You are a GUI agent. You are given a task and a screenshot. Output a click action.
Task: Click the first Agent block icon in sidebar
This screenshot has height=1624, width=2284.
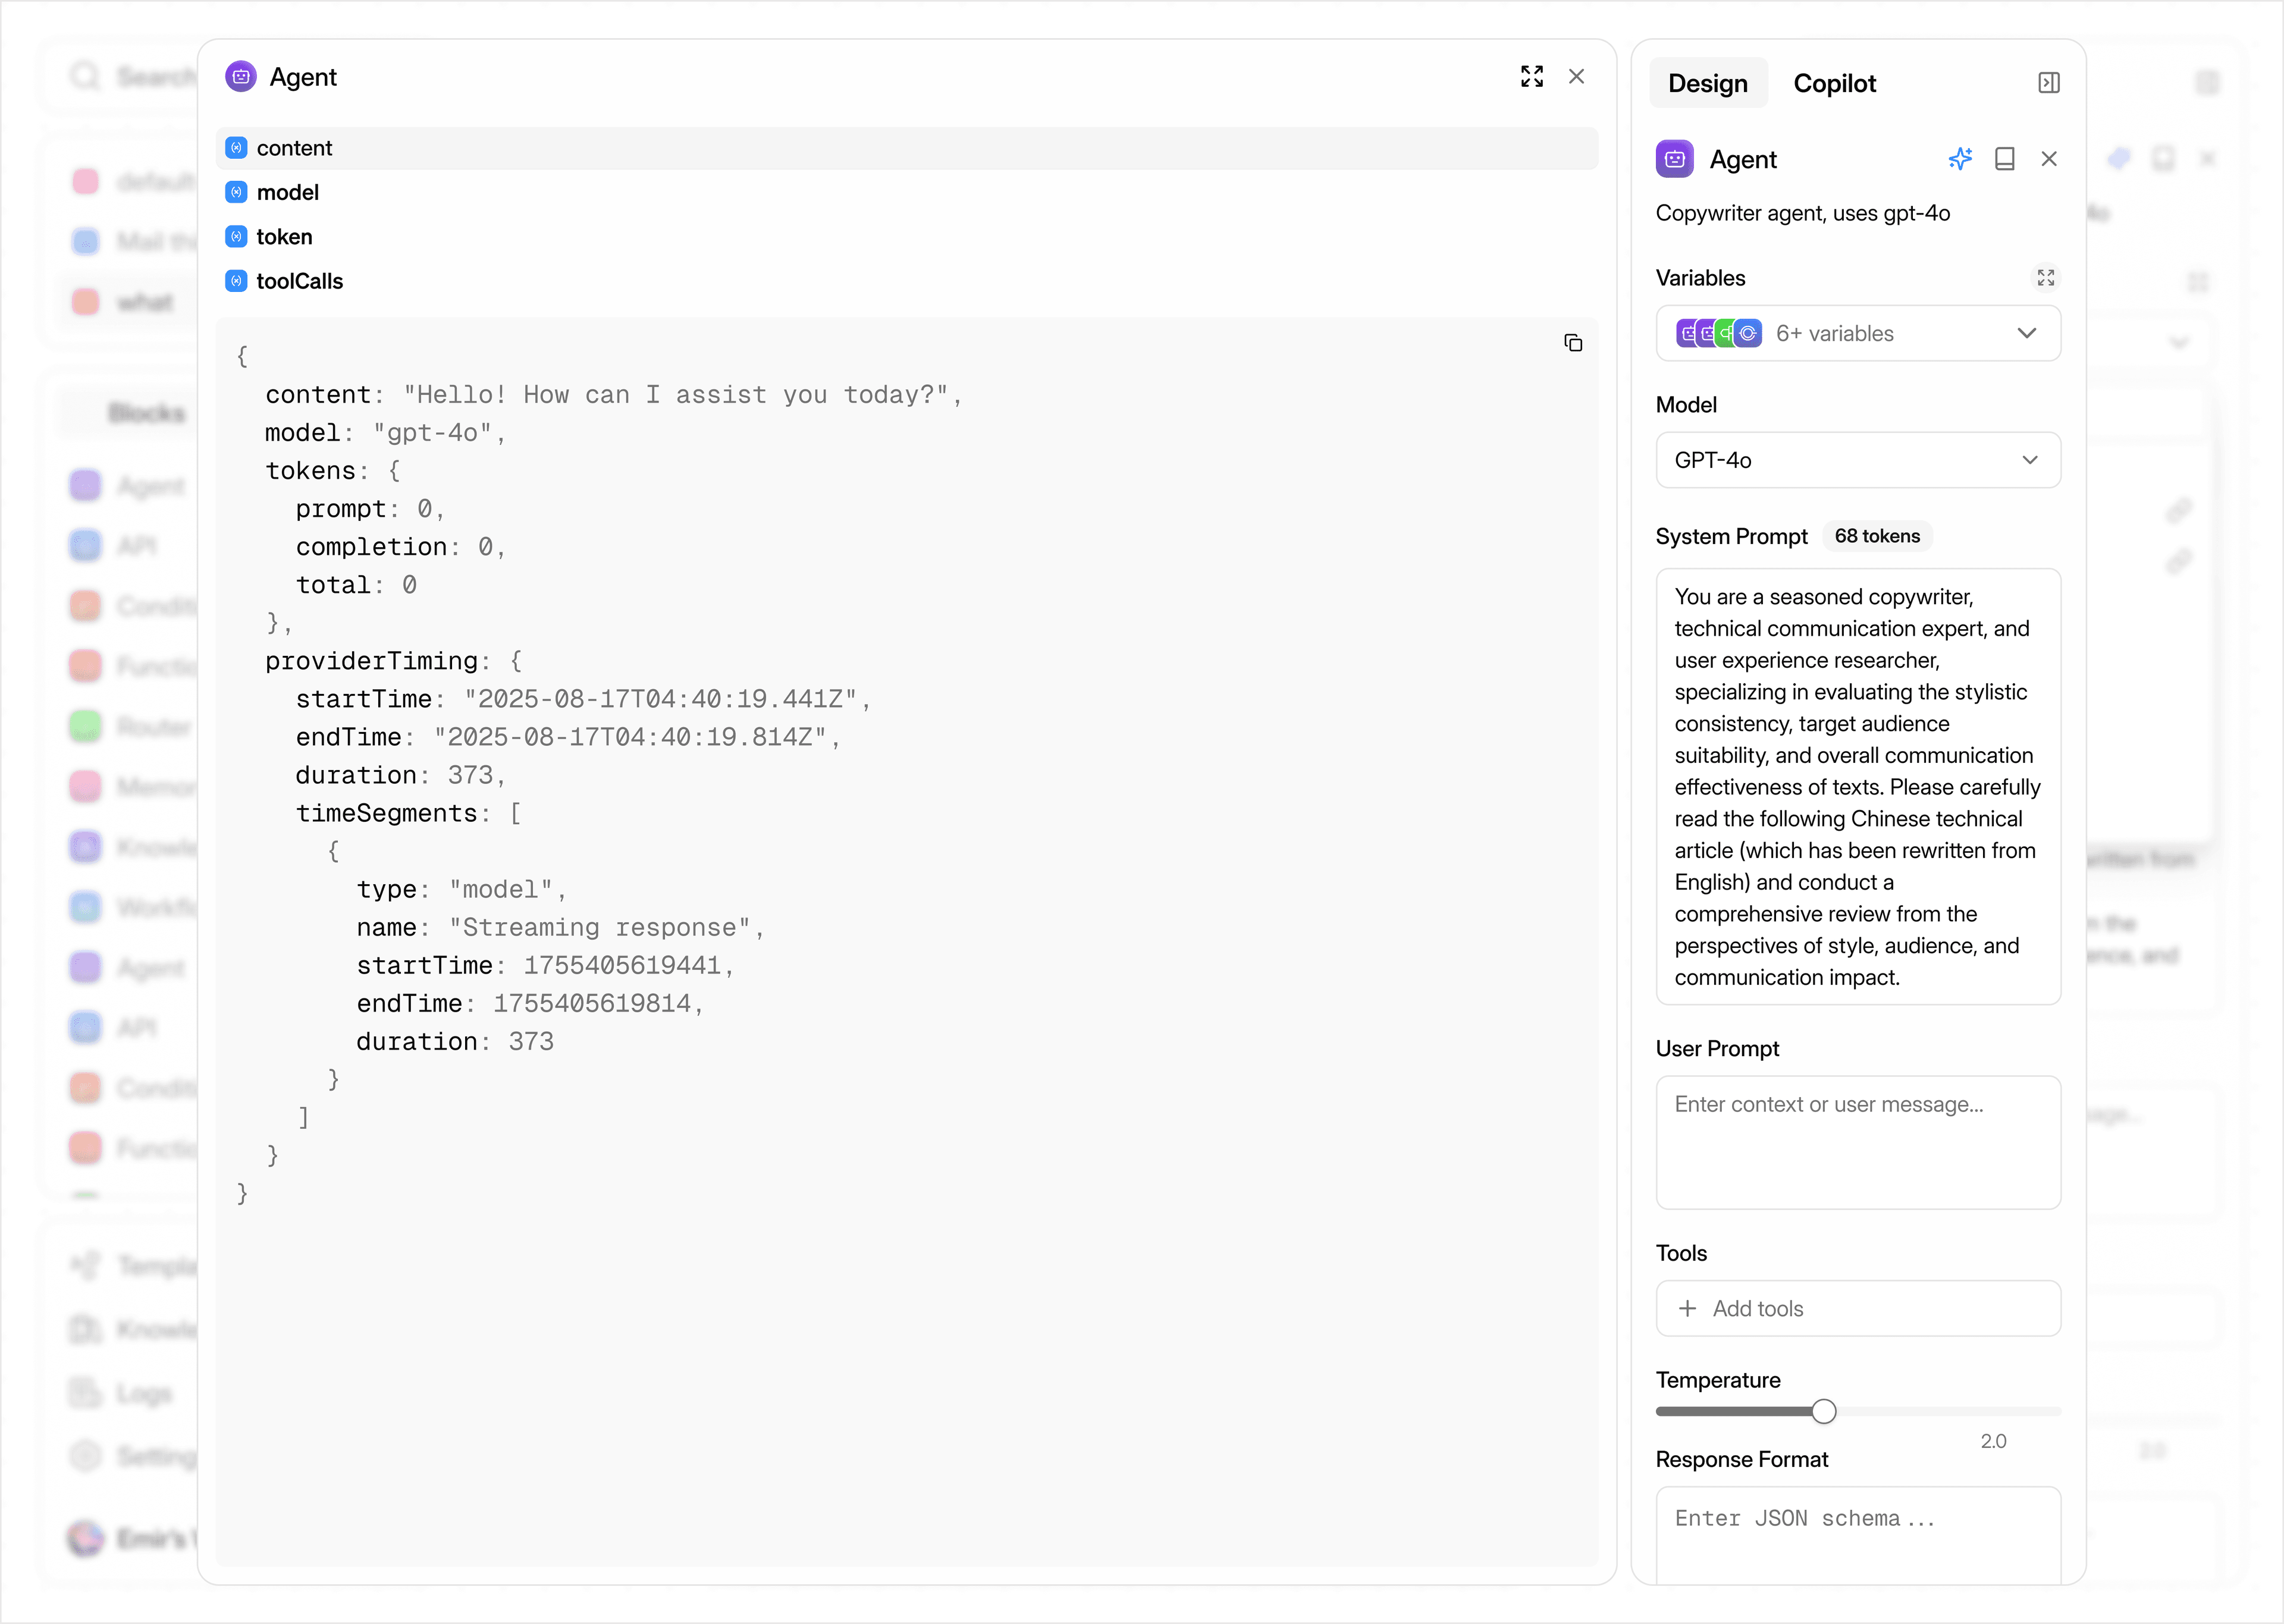(86, 486)
